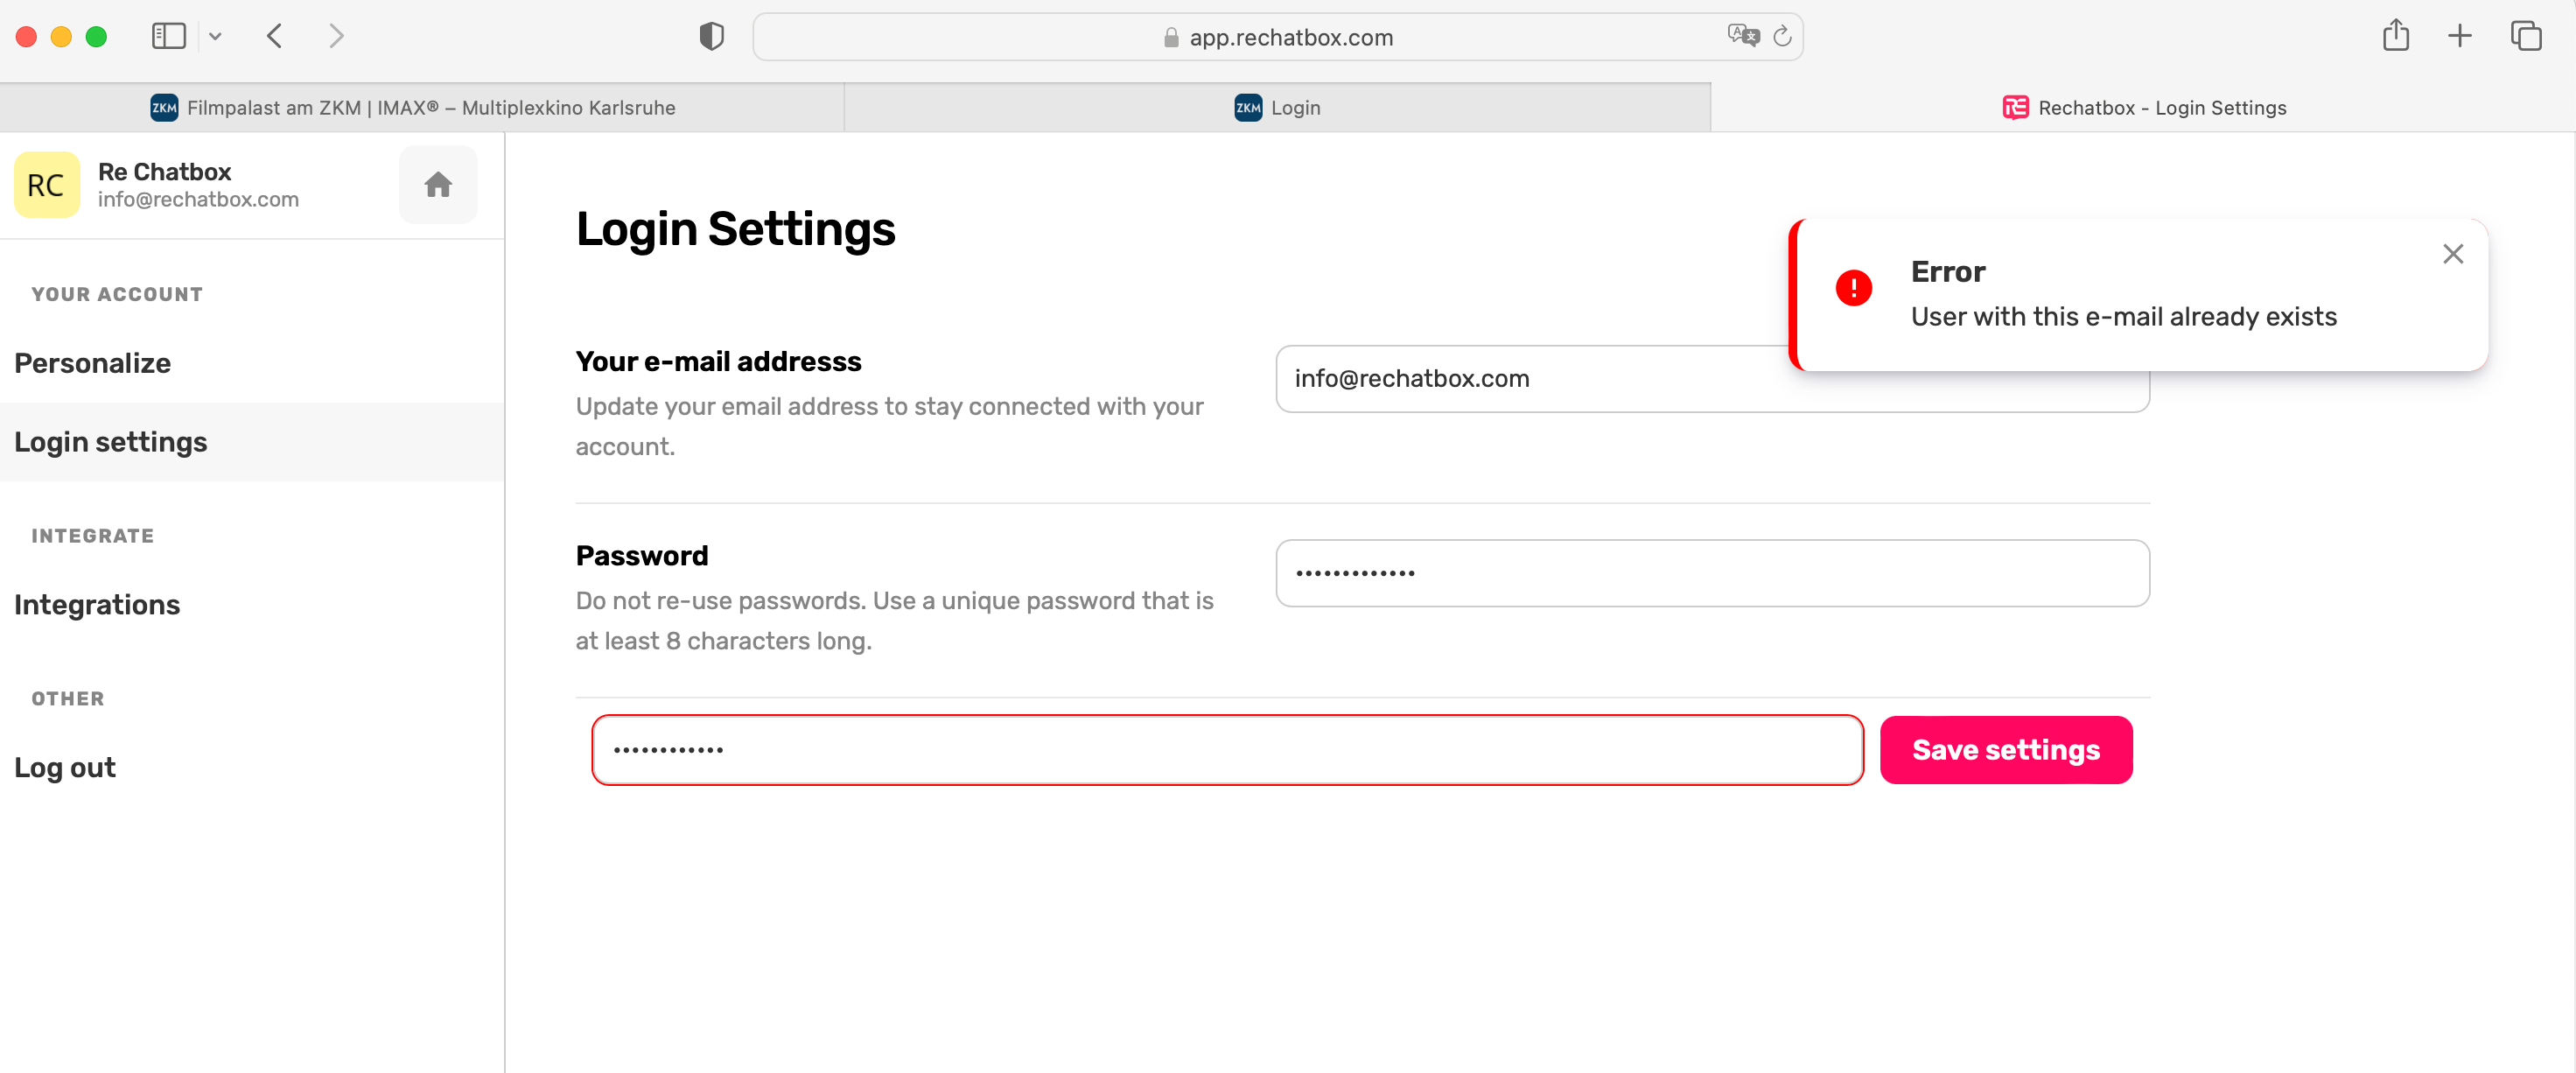Open a new tab with plus icon
This screenshot has width=2576, height=1073.
point(2459,37)
